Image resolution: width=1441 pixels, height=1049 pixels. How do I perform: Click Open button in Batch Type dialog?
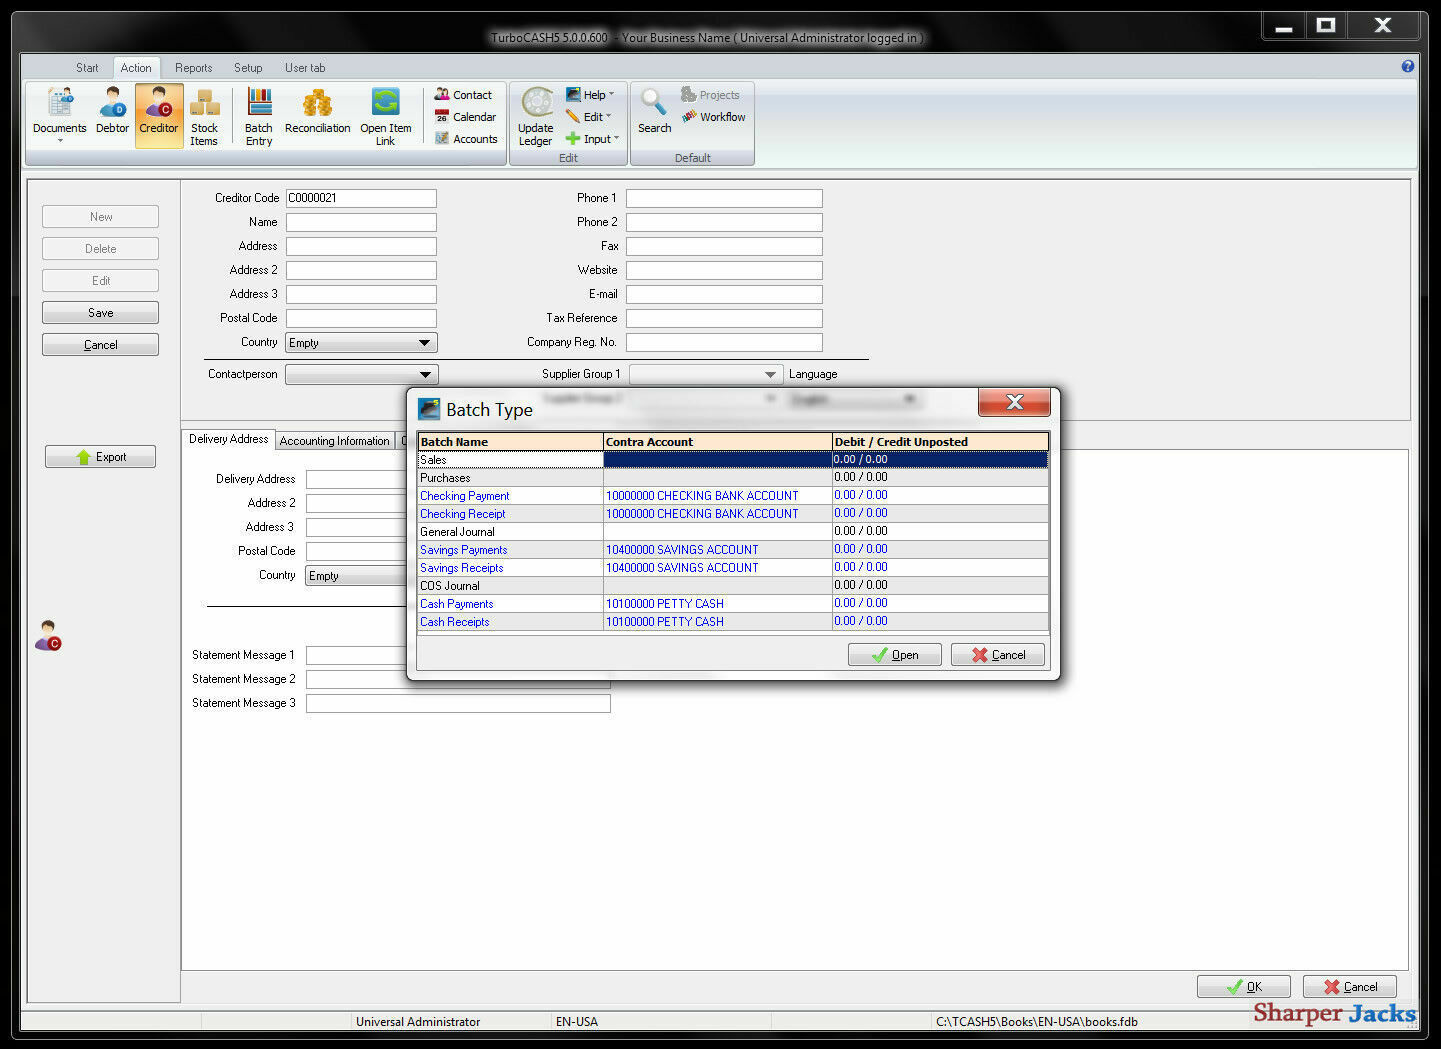coord(895,655)
